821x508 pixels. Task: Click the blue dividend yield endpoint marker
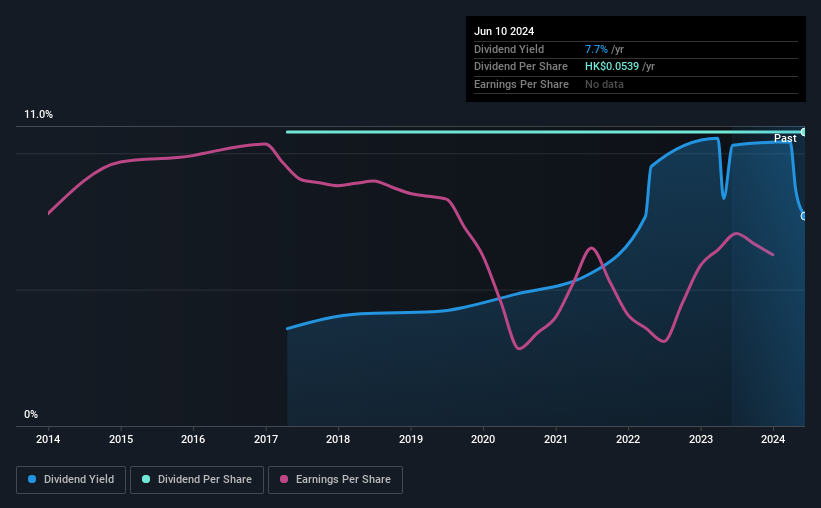pos(803,216)
